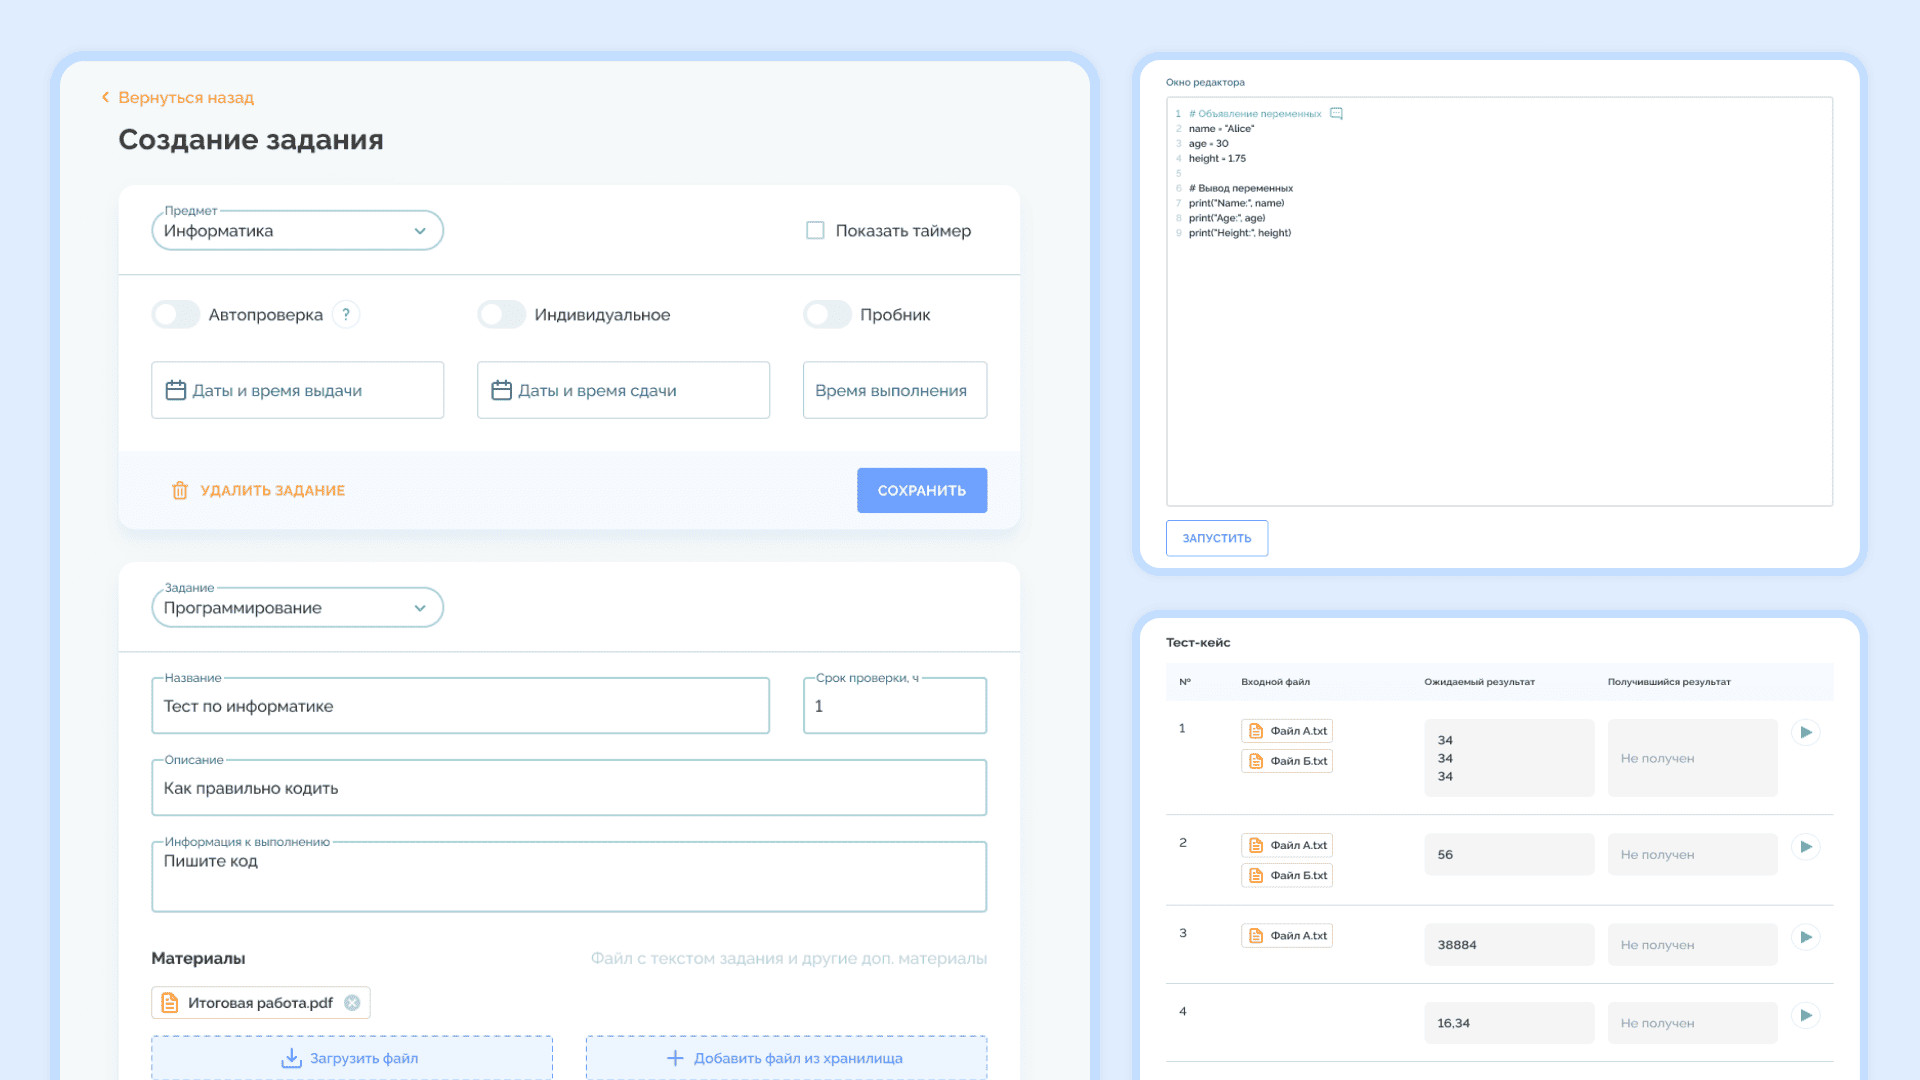The height and width of the screenshot is (1080, 1920).
Task: Click the Автопроверка help question mark icon
Action: [x=346, y=314]
